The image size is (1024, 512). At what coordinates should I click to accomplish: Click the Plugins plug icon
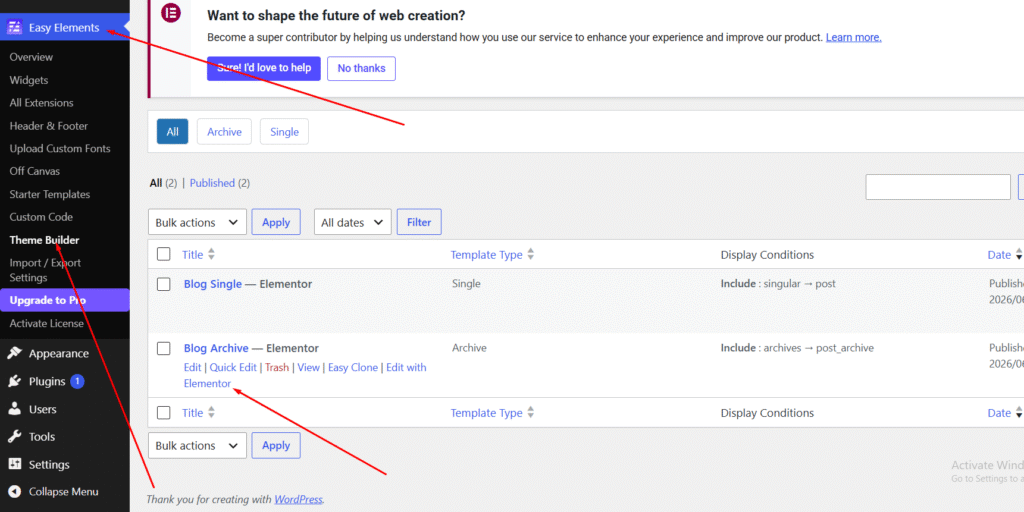click(14, 381)
